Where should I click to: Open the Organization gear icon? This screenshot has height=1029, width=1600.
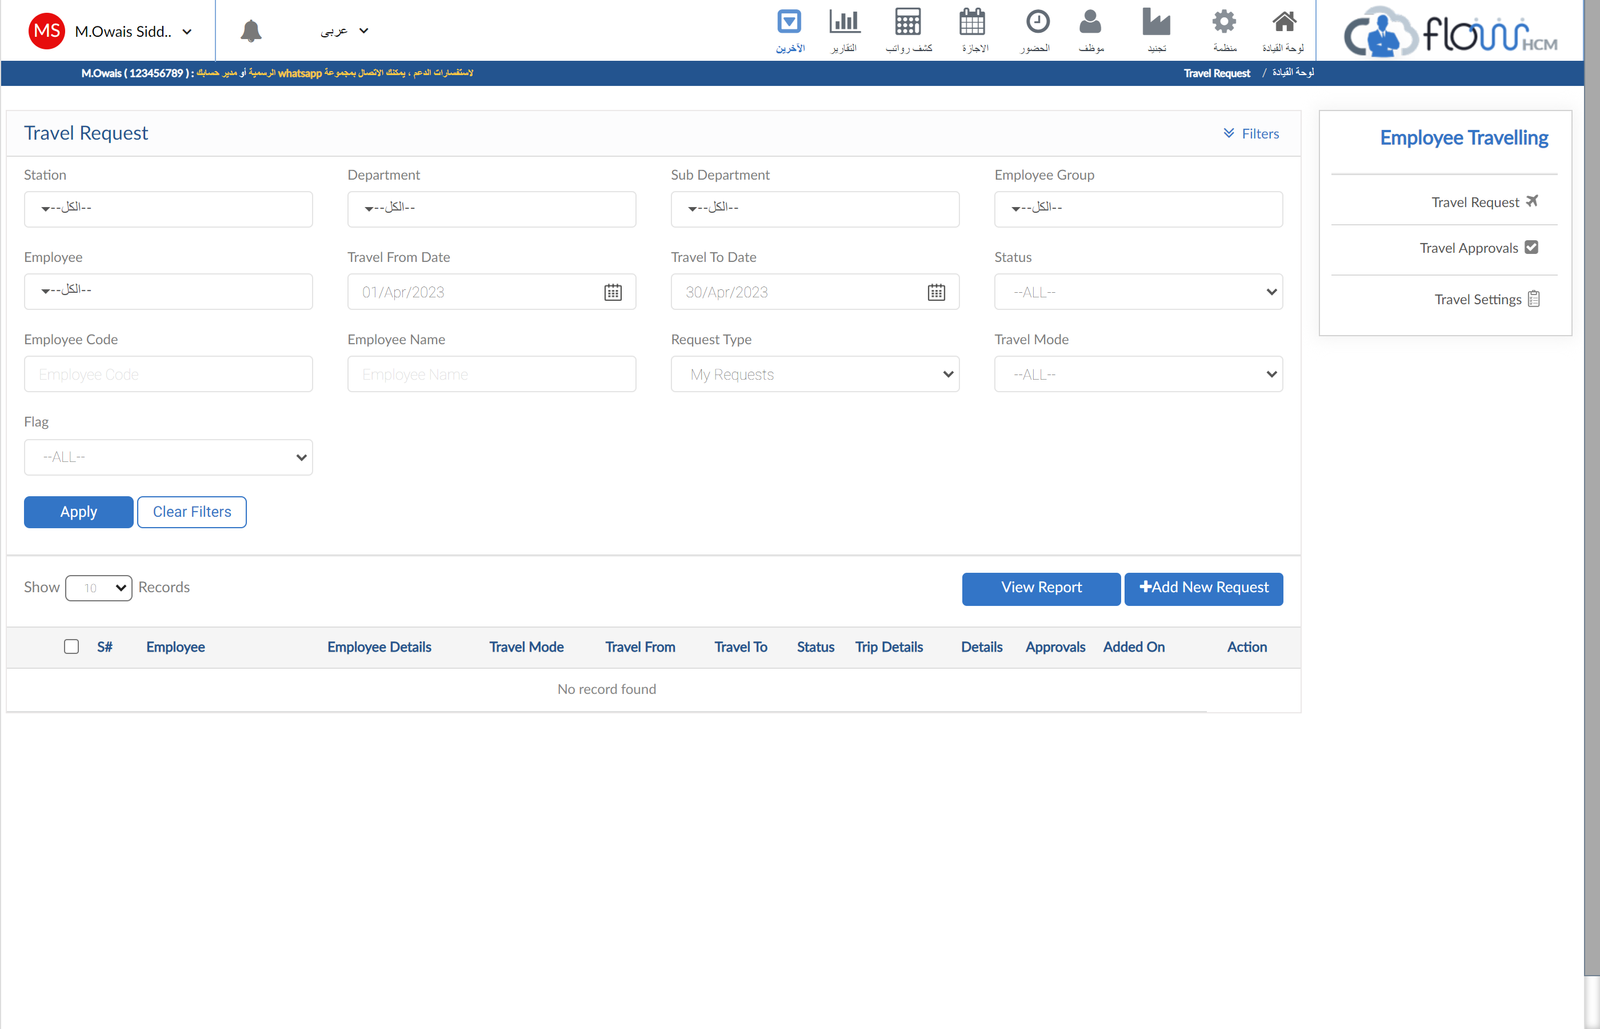pyautogui.click(x=1224, y=22)
